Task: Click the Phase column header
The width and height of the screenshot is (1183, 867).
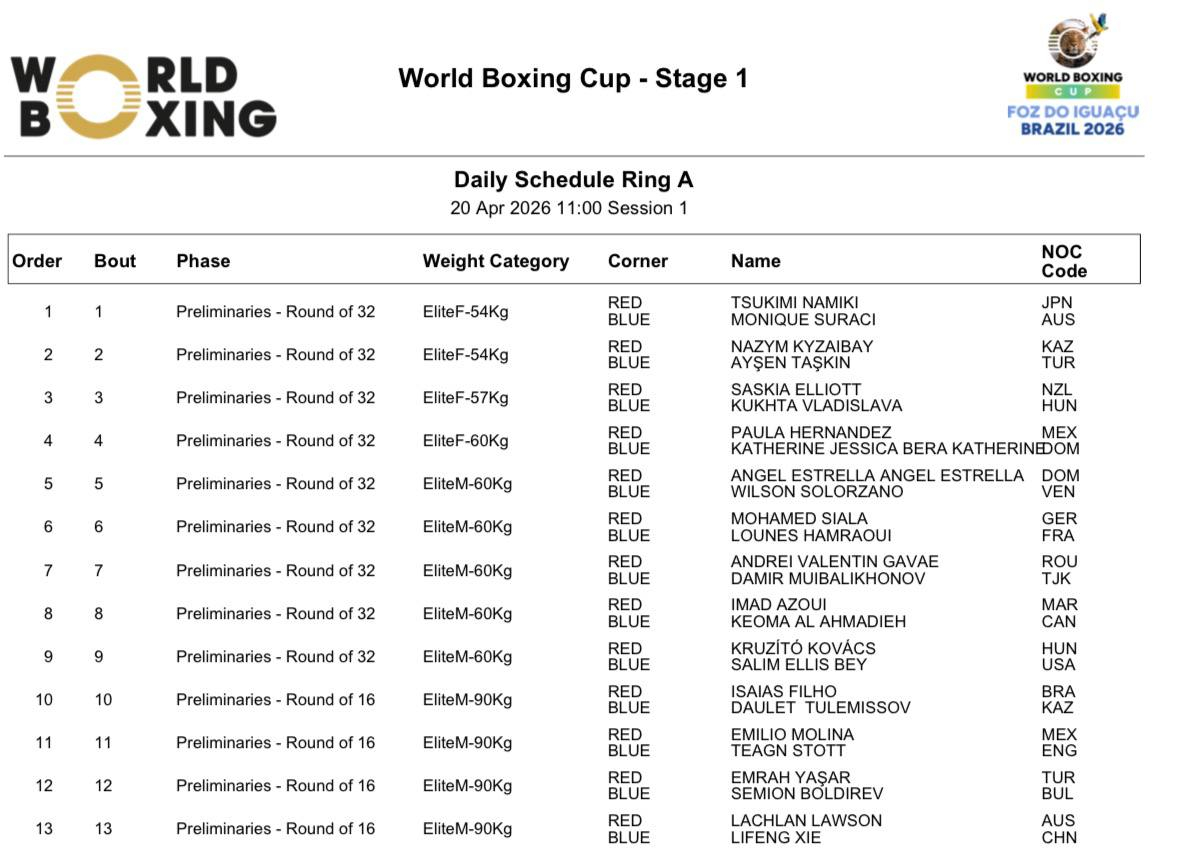Action: [x=203, y=261]
